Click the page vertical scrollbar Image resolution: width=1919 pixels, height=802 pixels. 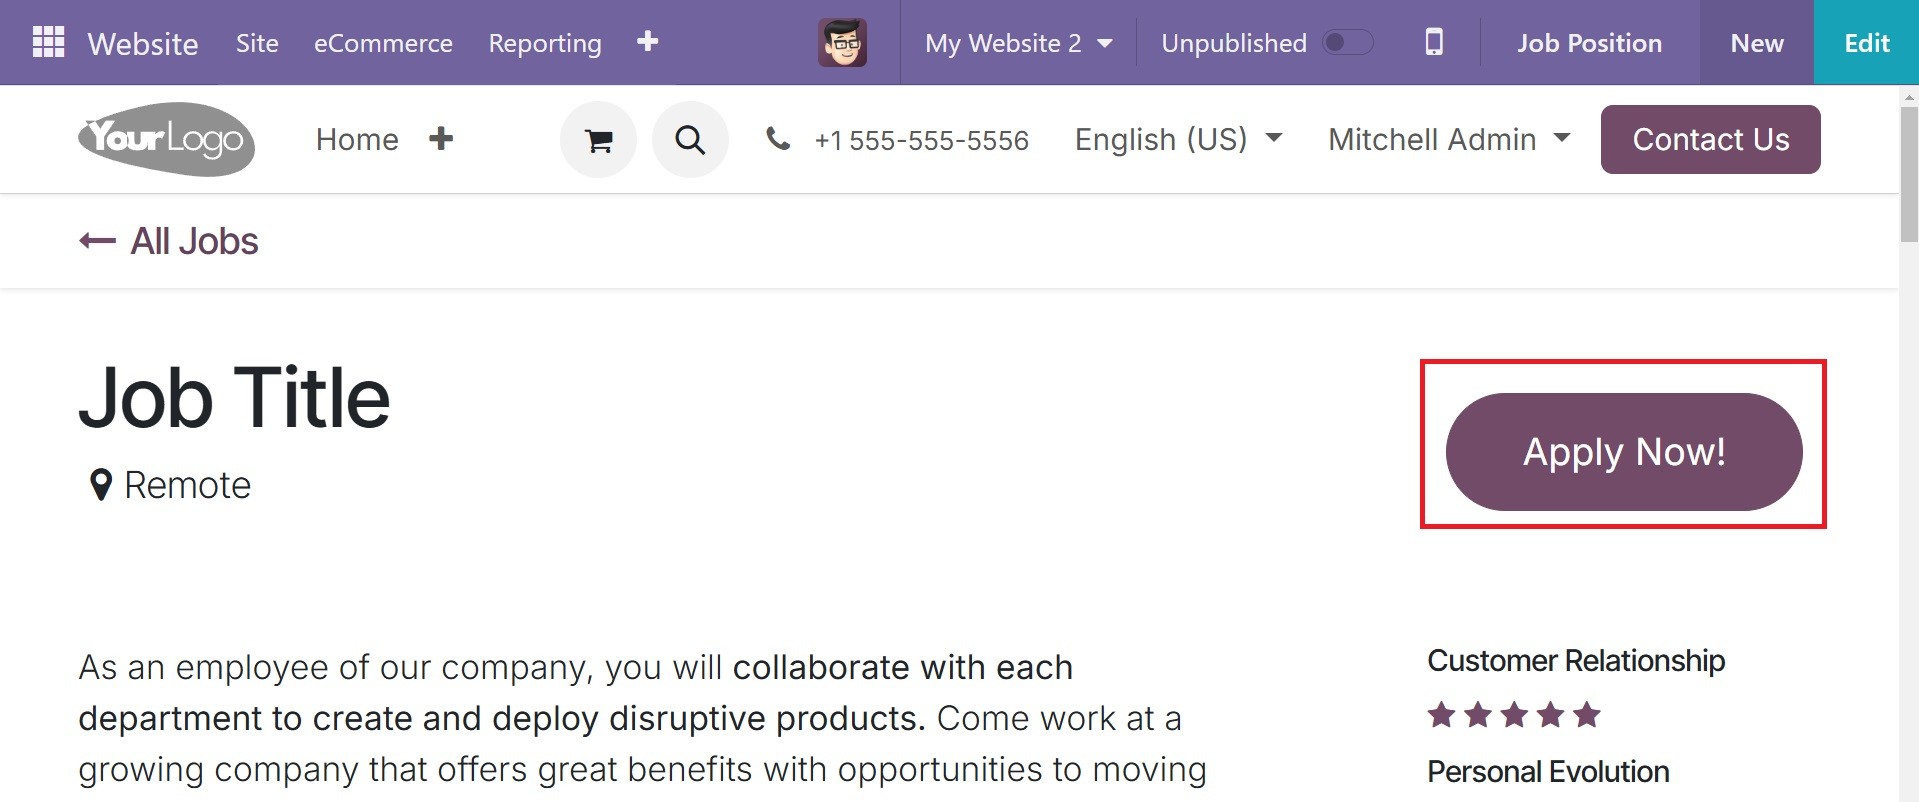click(1909, 443)
